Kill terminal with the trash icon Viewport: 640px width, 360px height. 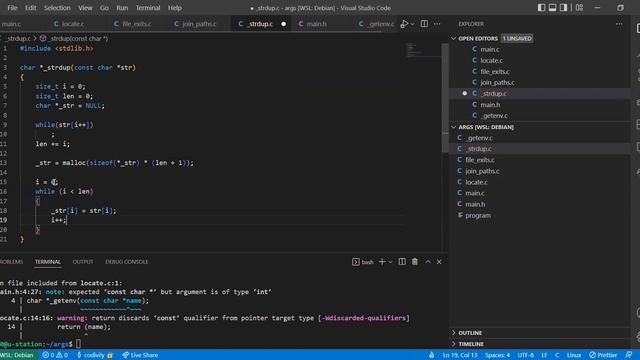point(415,262)
